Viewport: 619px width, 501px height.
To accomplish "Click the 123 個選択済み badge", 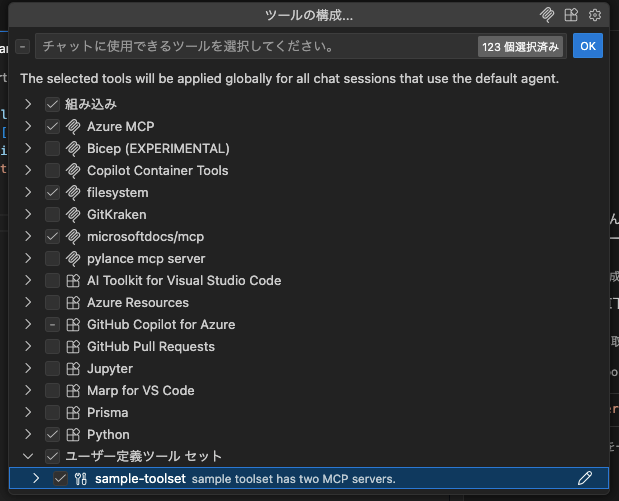I will tap(520, 47).
